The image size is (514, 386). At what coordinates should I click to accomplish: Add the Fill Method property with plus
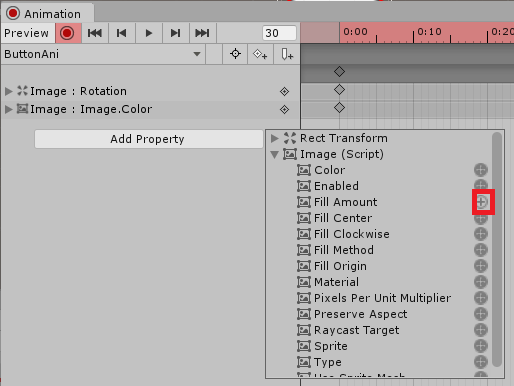(481, 250)
